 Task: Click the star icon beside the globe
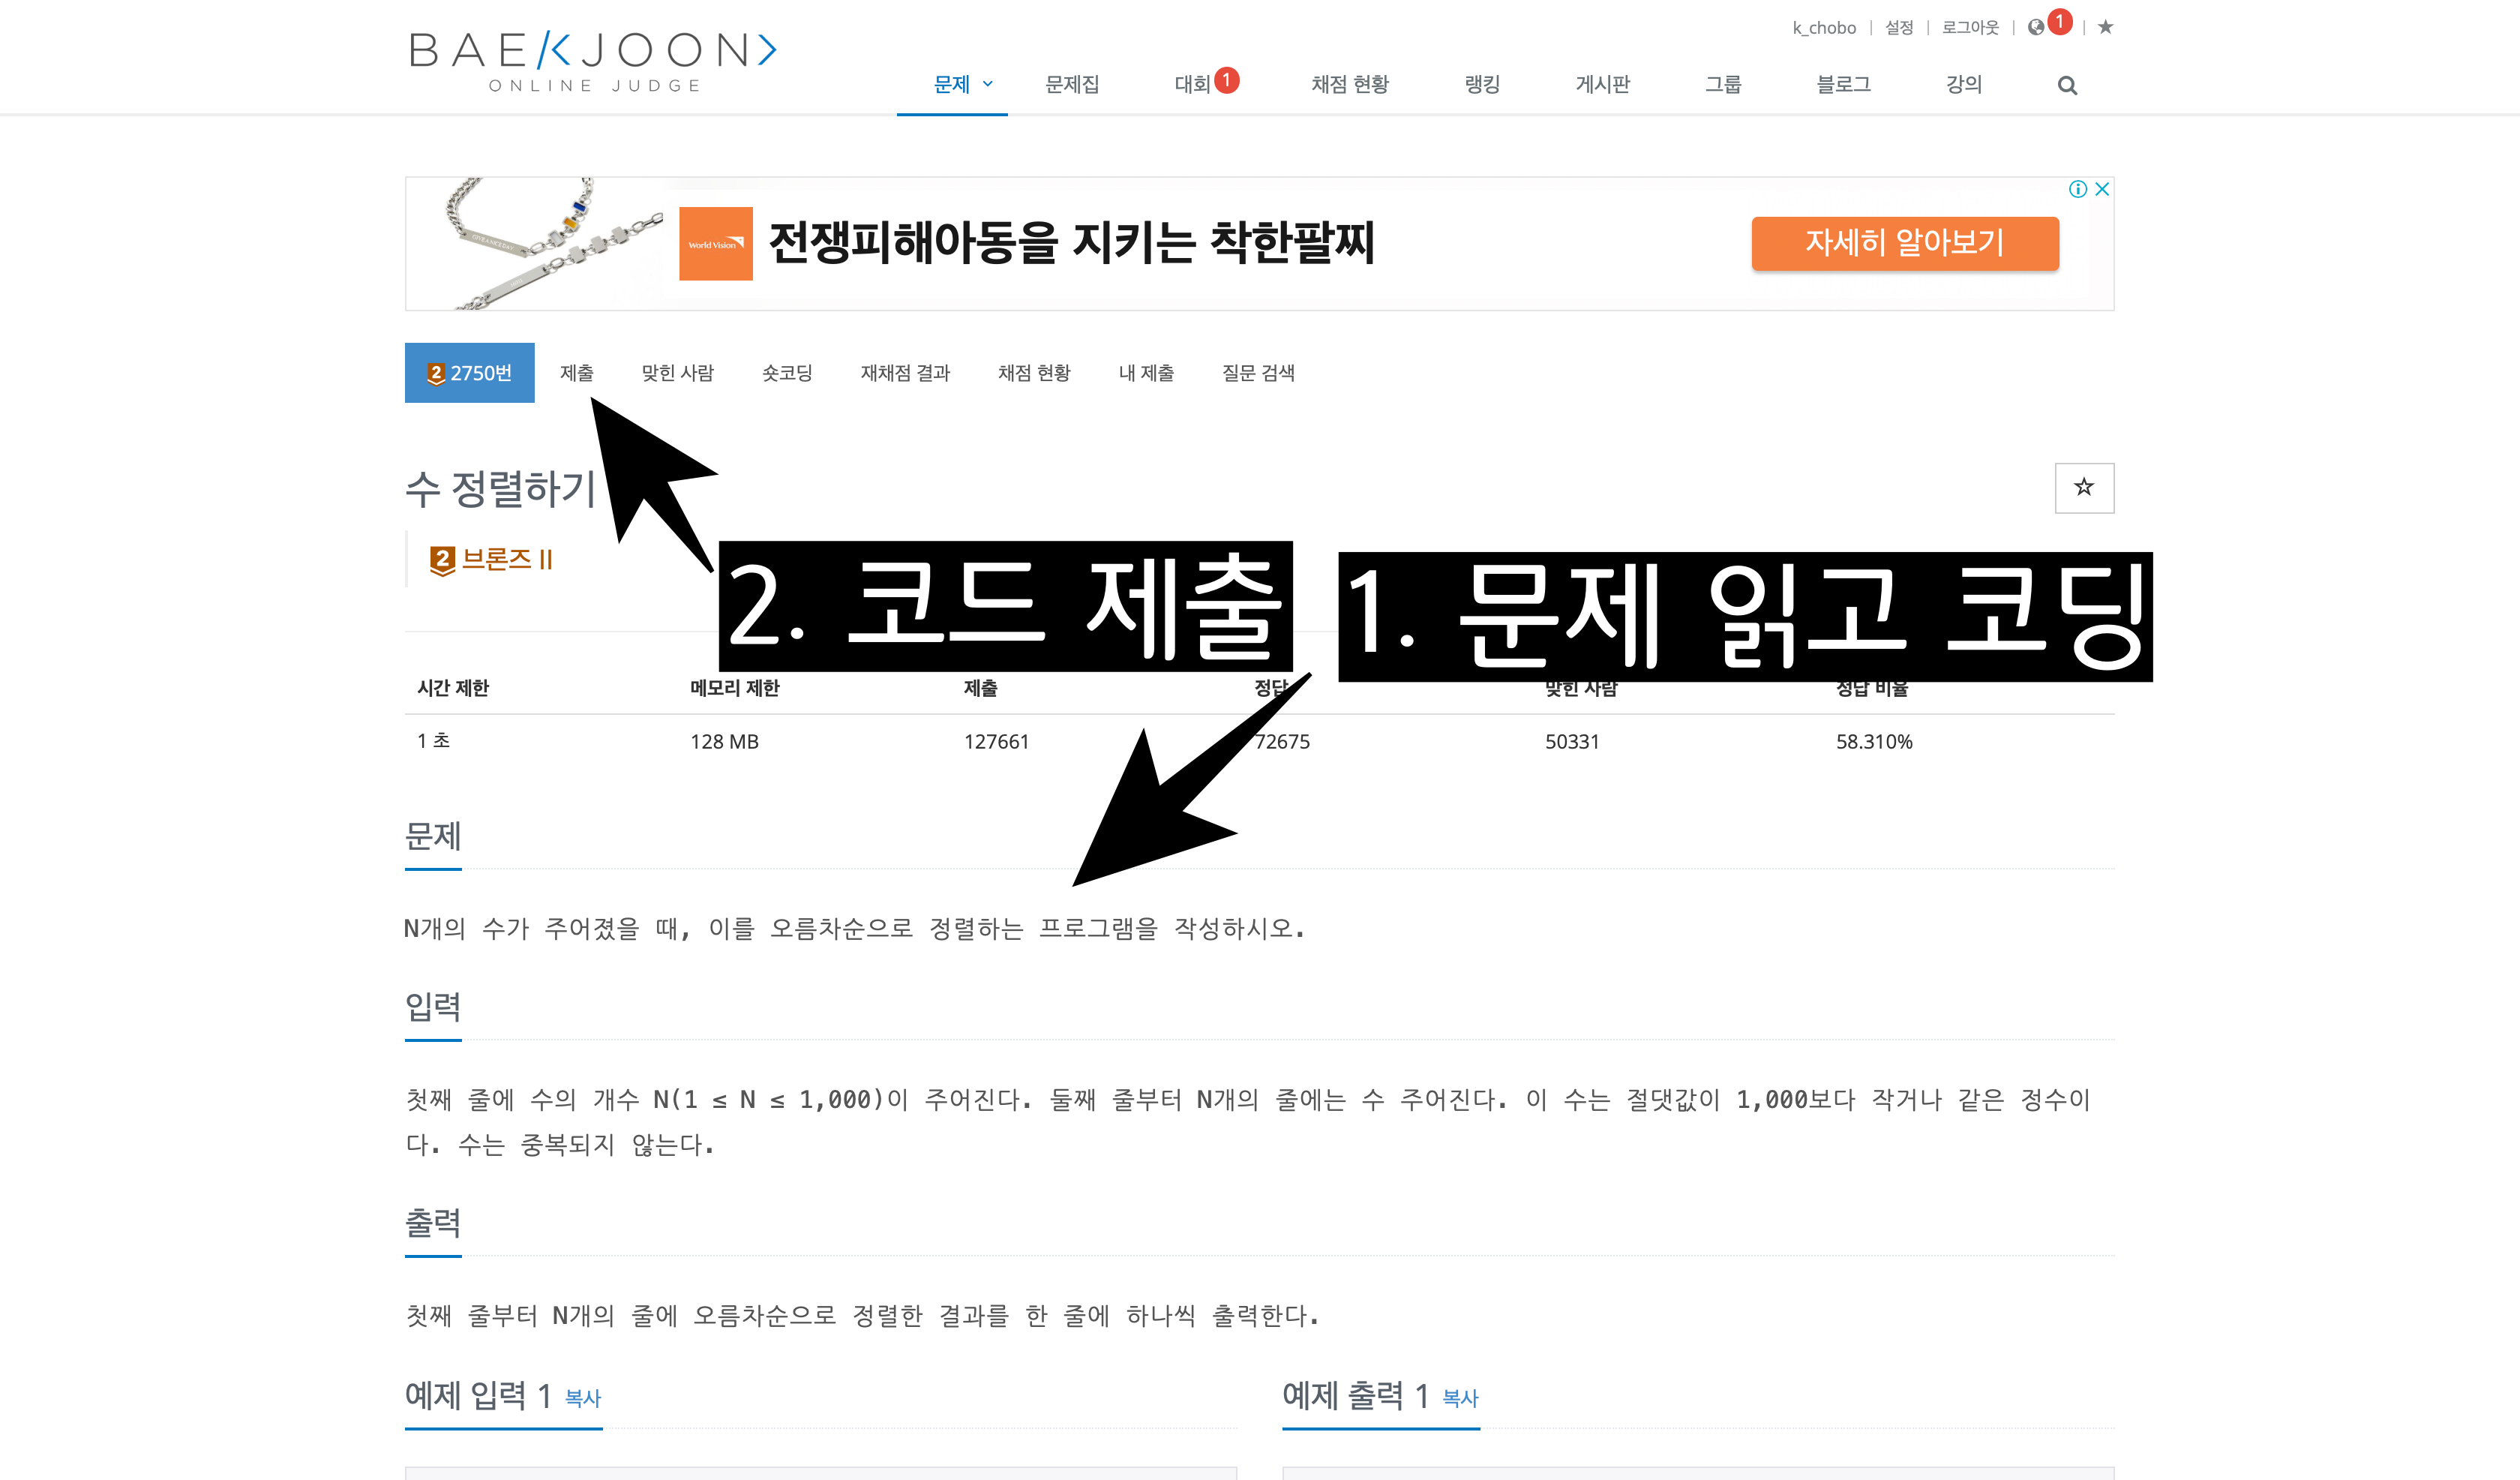2105,27
